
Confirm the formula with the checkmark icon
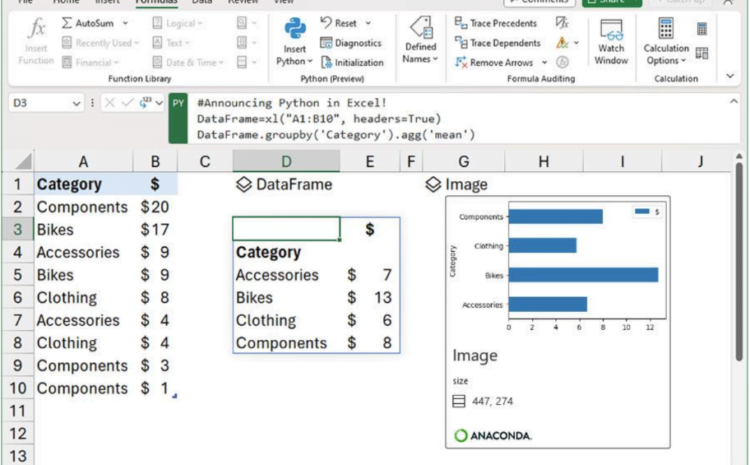tap(127, 103)
